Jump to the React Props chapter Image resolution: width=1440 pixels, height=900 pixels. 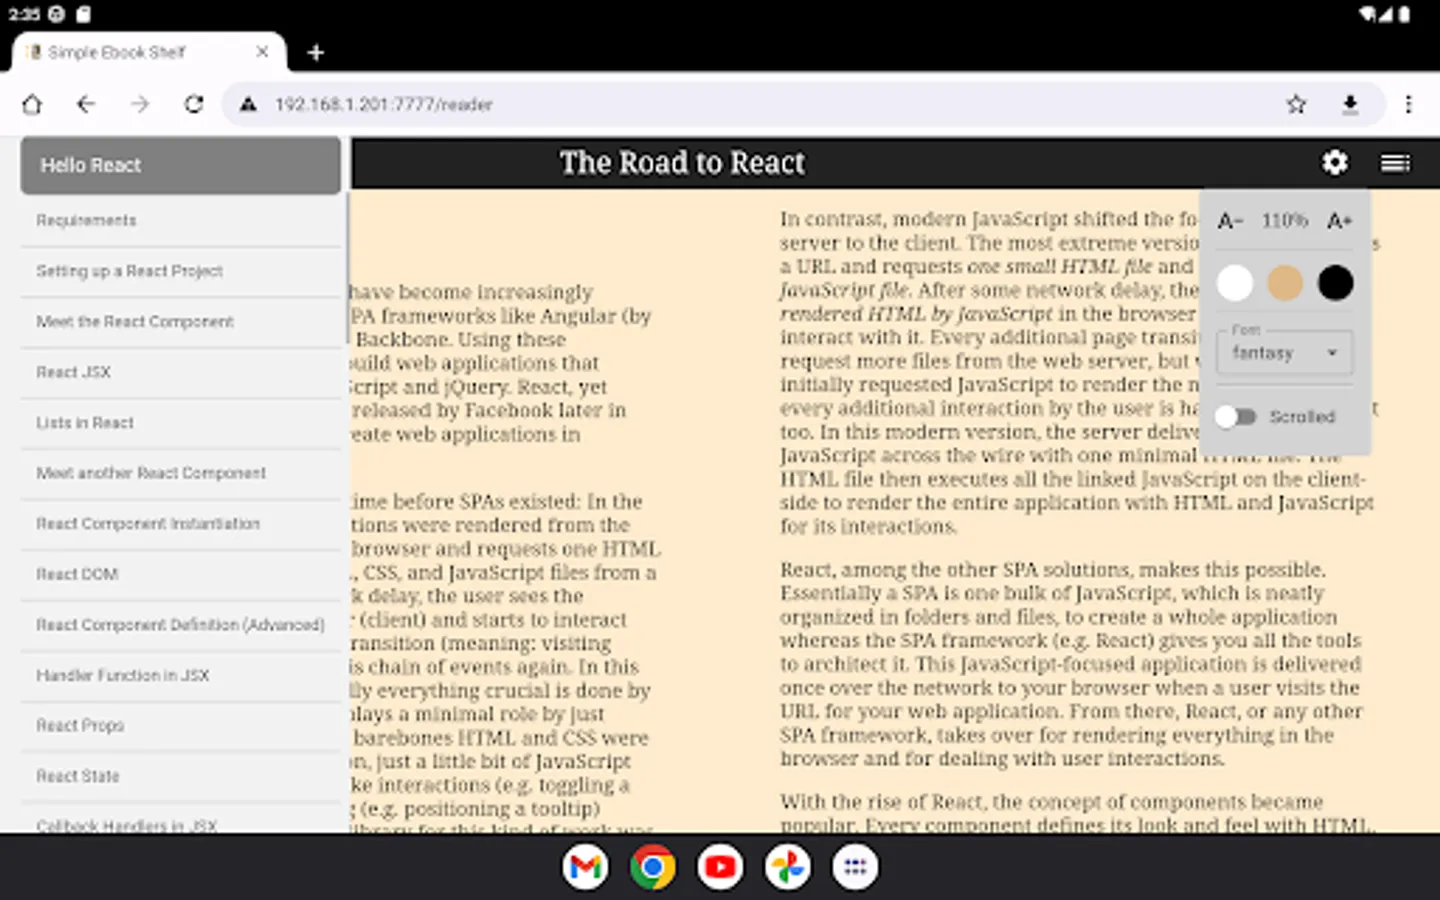click(181, 726)
